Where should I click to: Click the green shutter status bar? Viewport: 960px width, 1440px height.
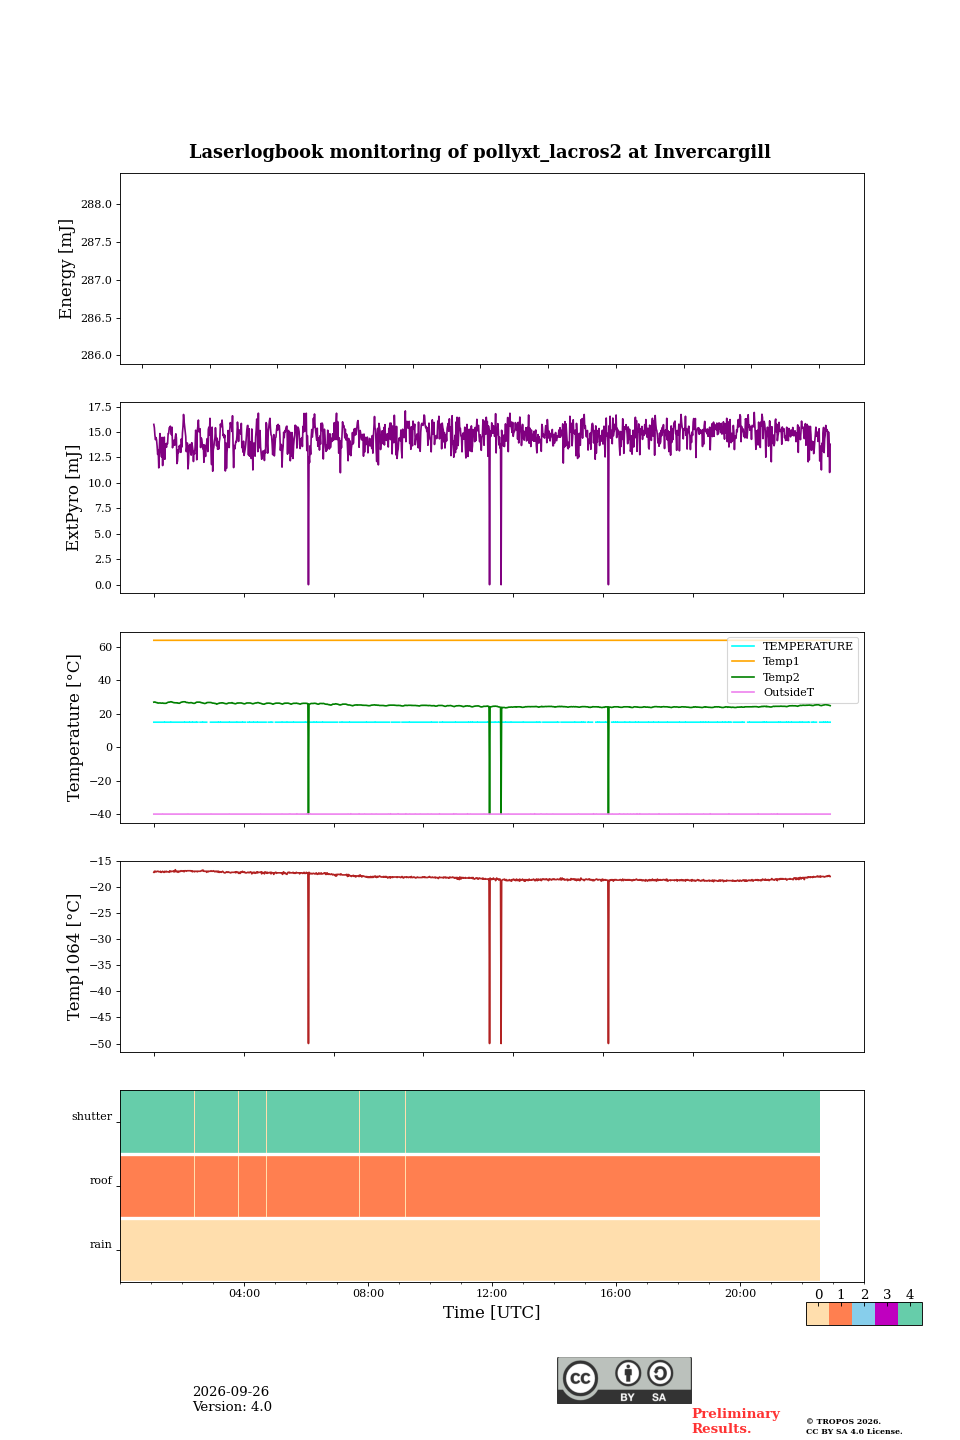[x=470, y=1122]
